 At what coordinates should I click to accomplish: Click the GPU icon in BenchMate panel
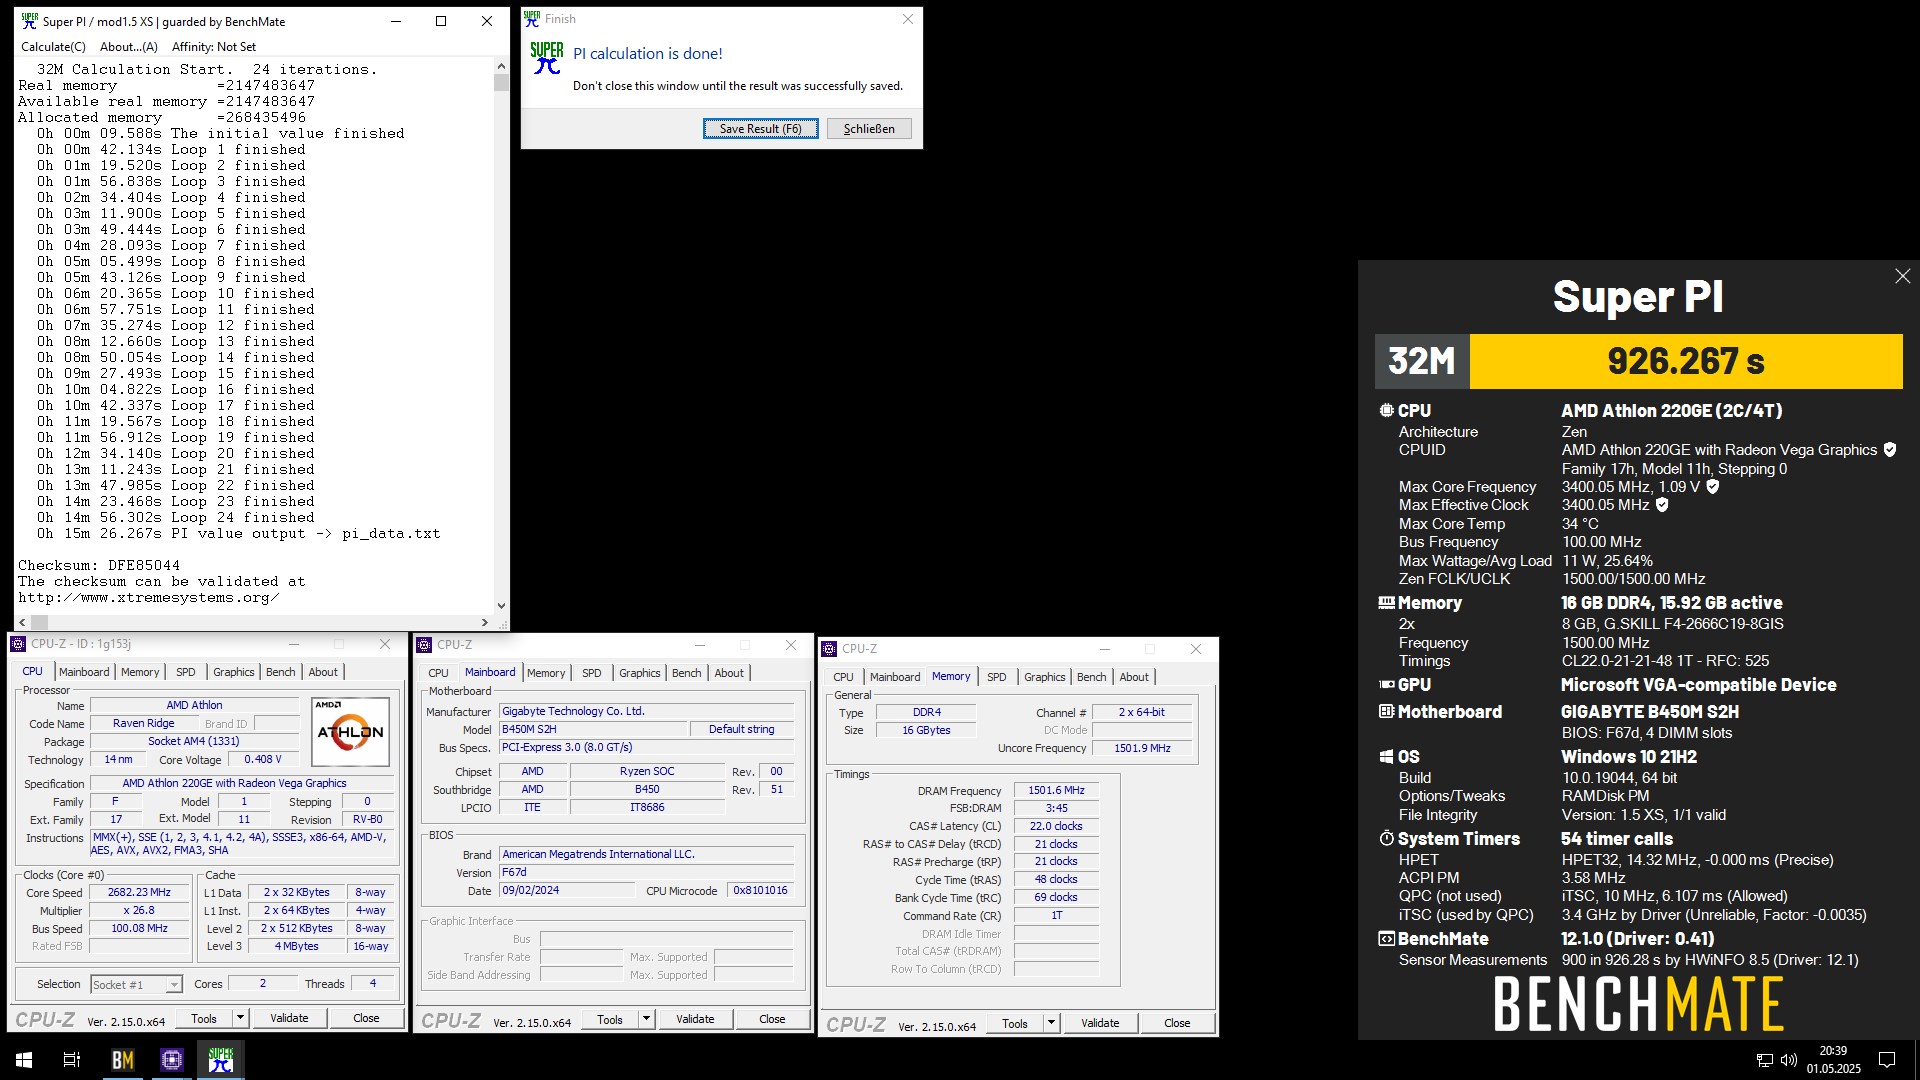point(1386,685)
